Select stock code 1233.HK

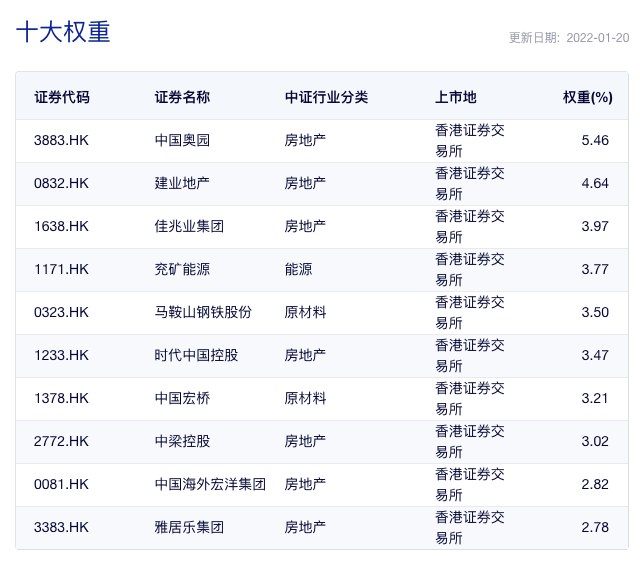click(61, 355)
